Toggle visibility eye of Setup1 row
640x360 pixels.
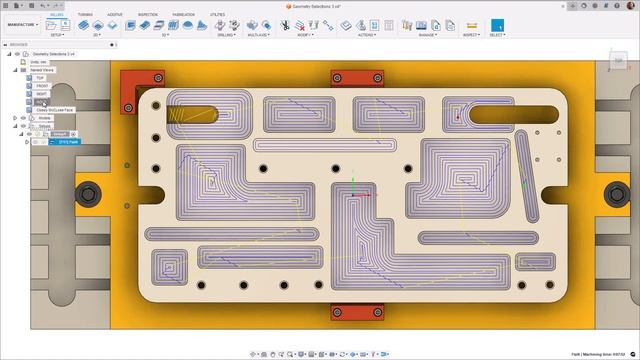click(x=29, y=134)
